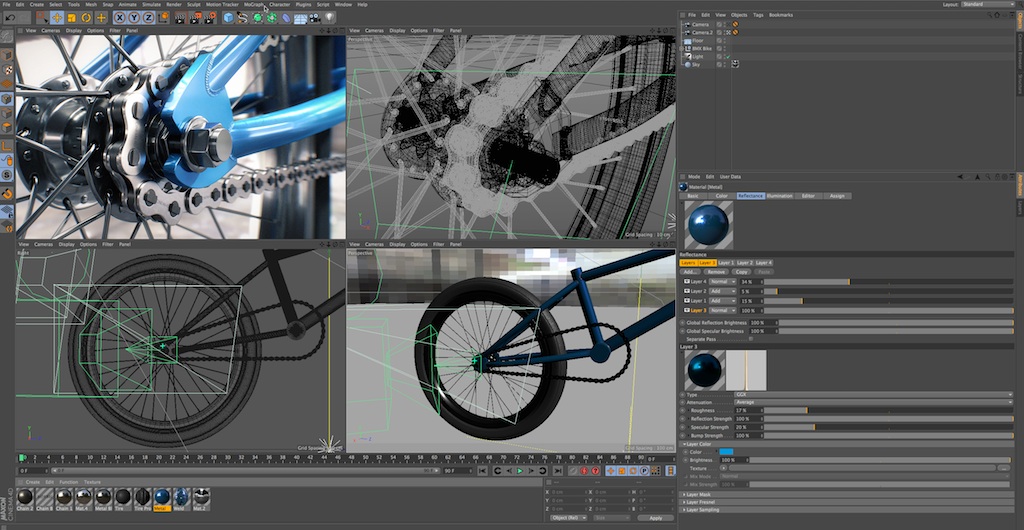Select the Tire material thumbnail

pyautogui.click(x=123, y=499)
